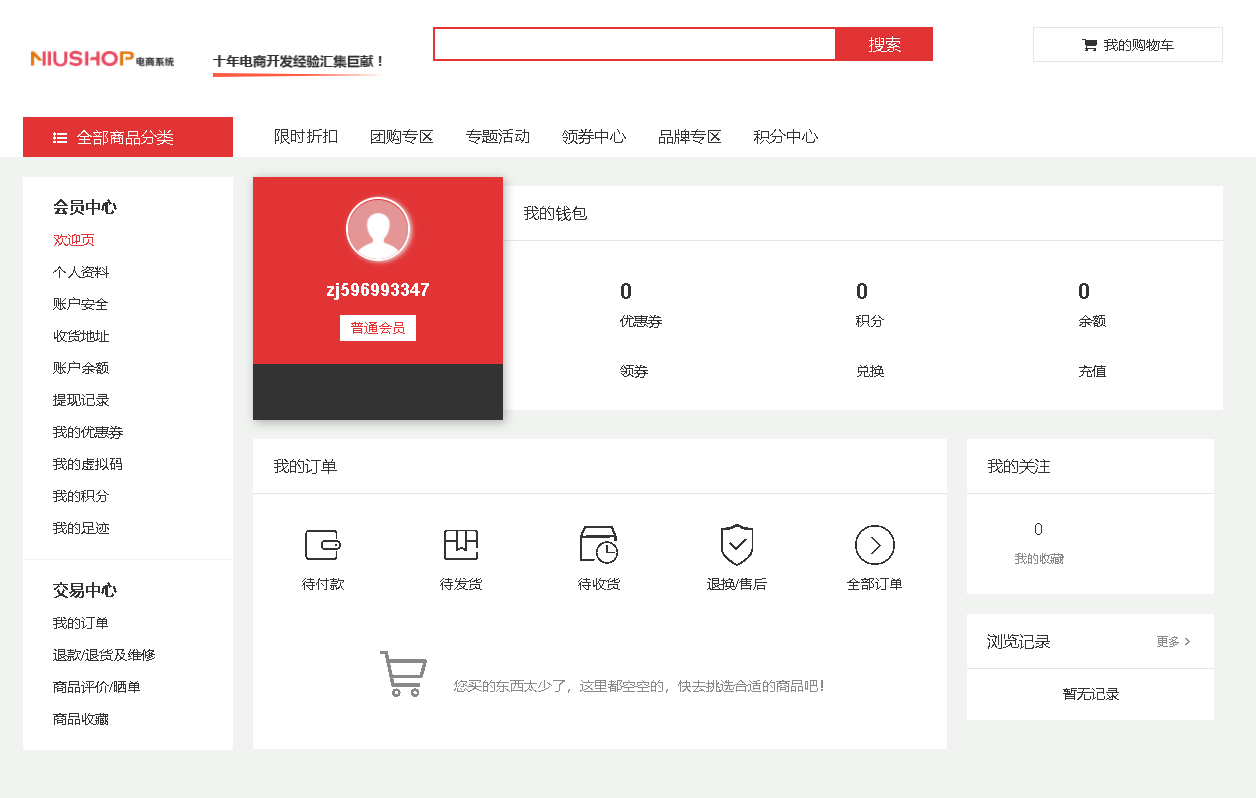Click the wallet icon for 待付款 orders
Image resolution: width=1256 pixels, height=798 pixels.
[322, 545]
